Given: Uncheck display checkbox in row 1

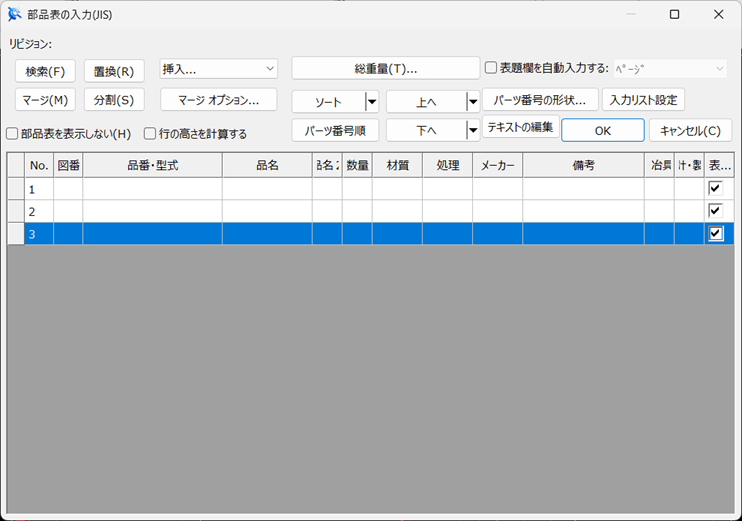Looking at the screenshot, I should click(x=715, y=188).
